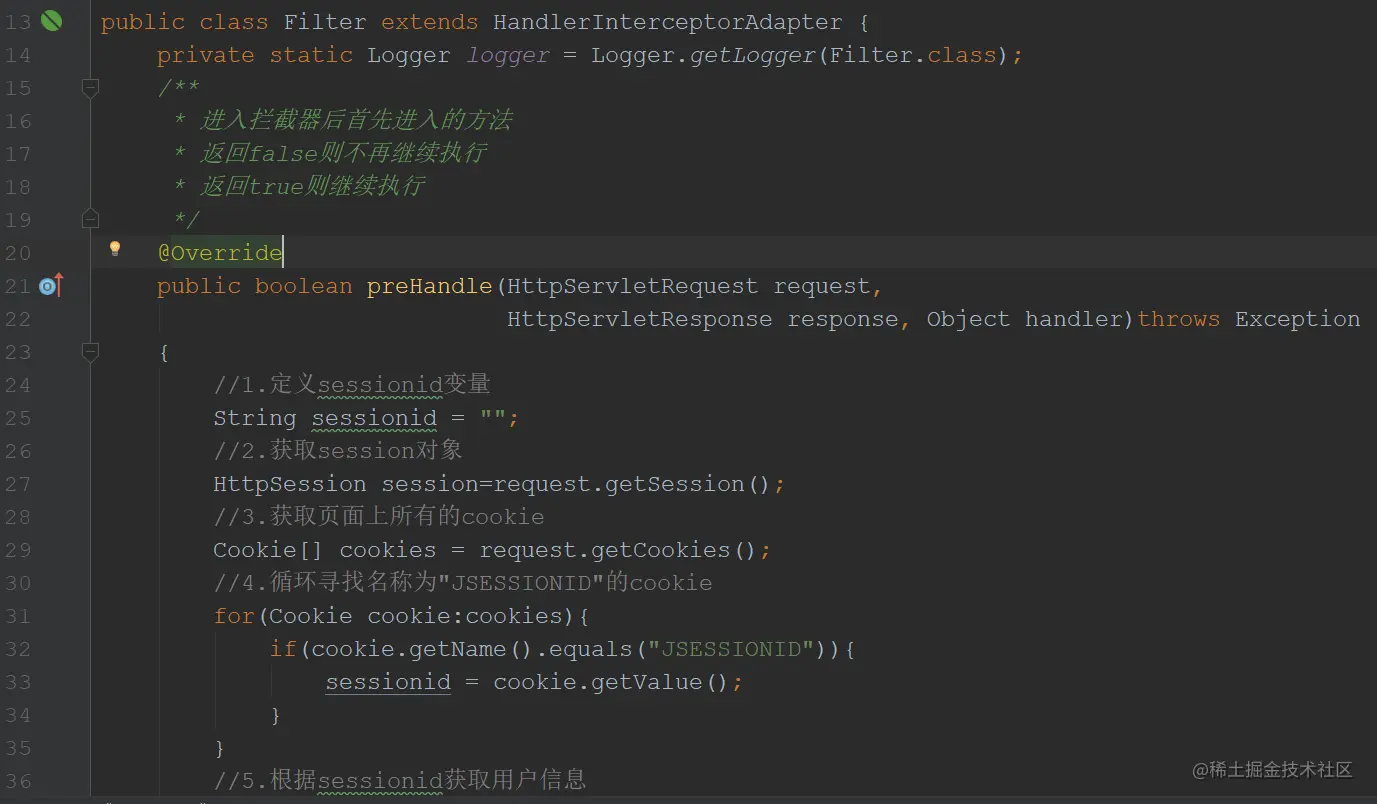Click the sessionid variable in the String declaration
Viewport: 1377px width, 804px height.
[374, 418]
